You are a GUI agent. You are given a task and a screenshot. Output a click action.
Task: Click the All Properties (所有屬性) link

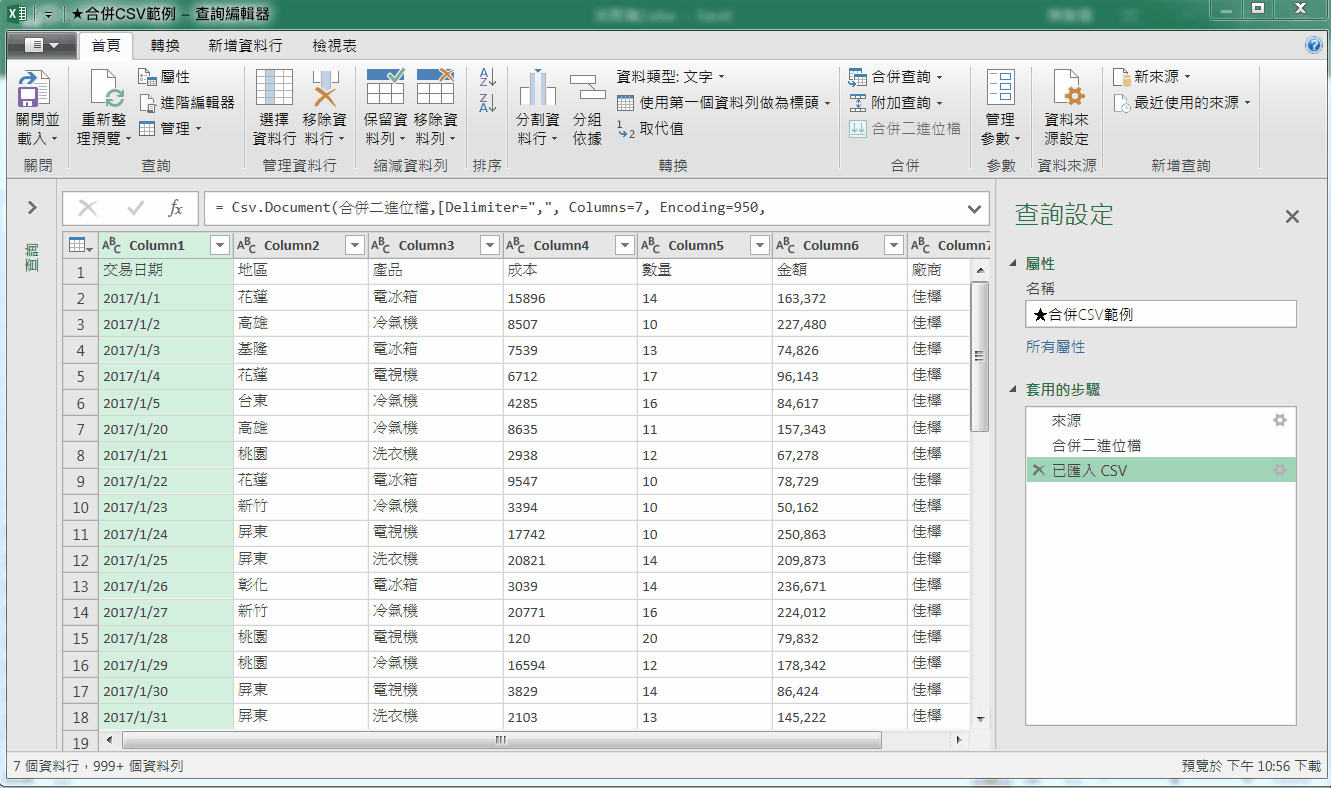1055,347
